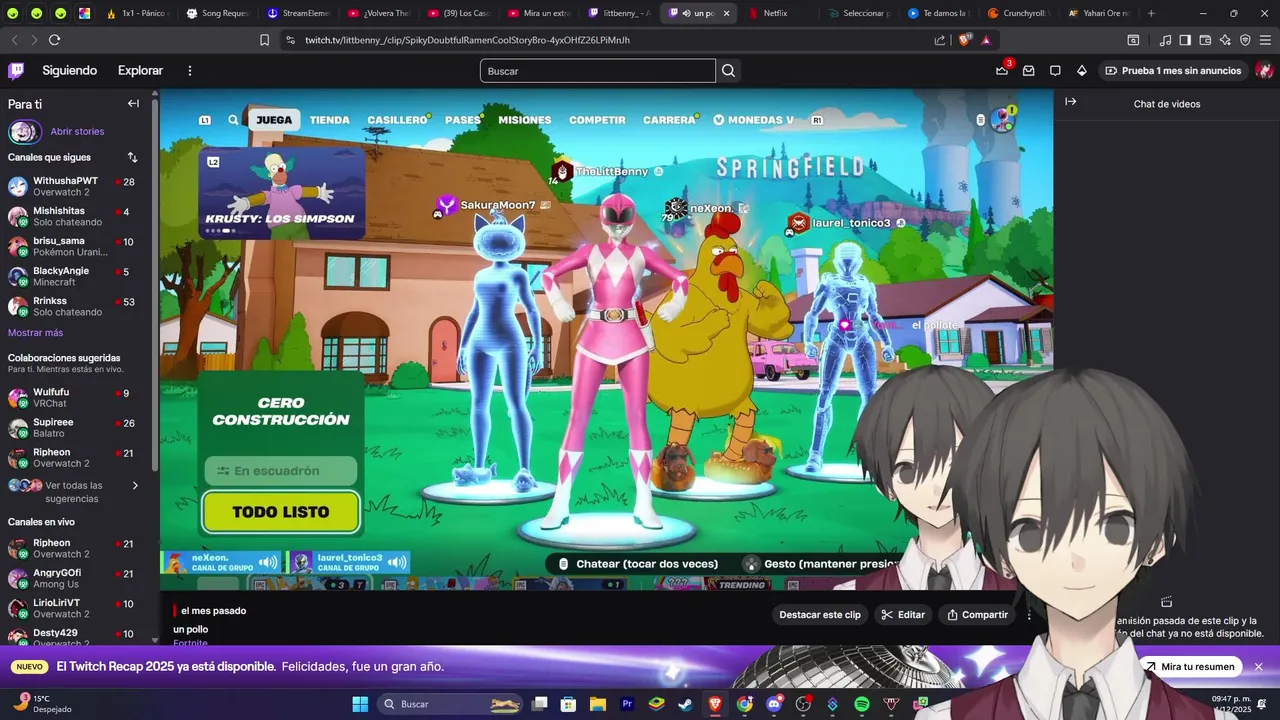Click the Compartir button
The width and height of the screenshot is (1280, 720).
(978, 615)
